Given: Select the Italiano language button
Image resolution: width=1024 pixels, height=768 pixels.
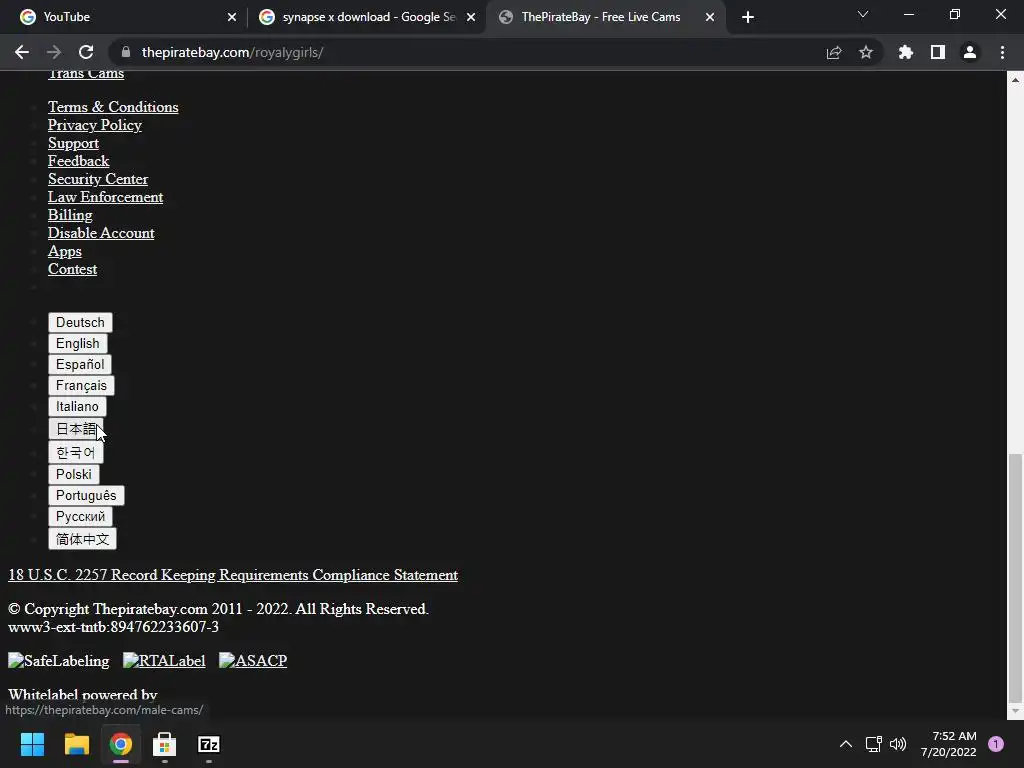Looking at the screenshot, I should (x=77, y=406).
